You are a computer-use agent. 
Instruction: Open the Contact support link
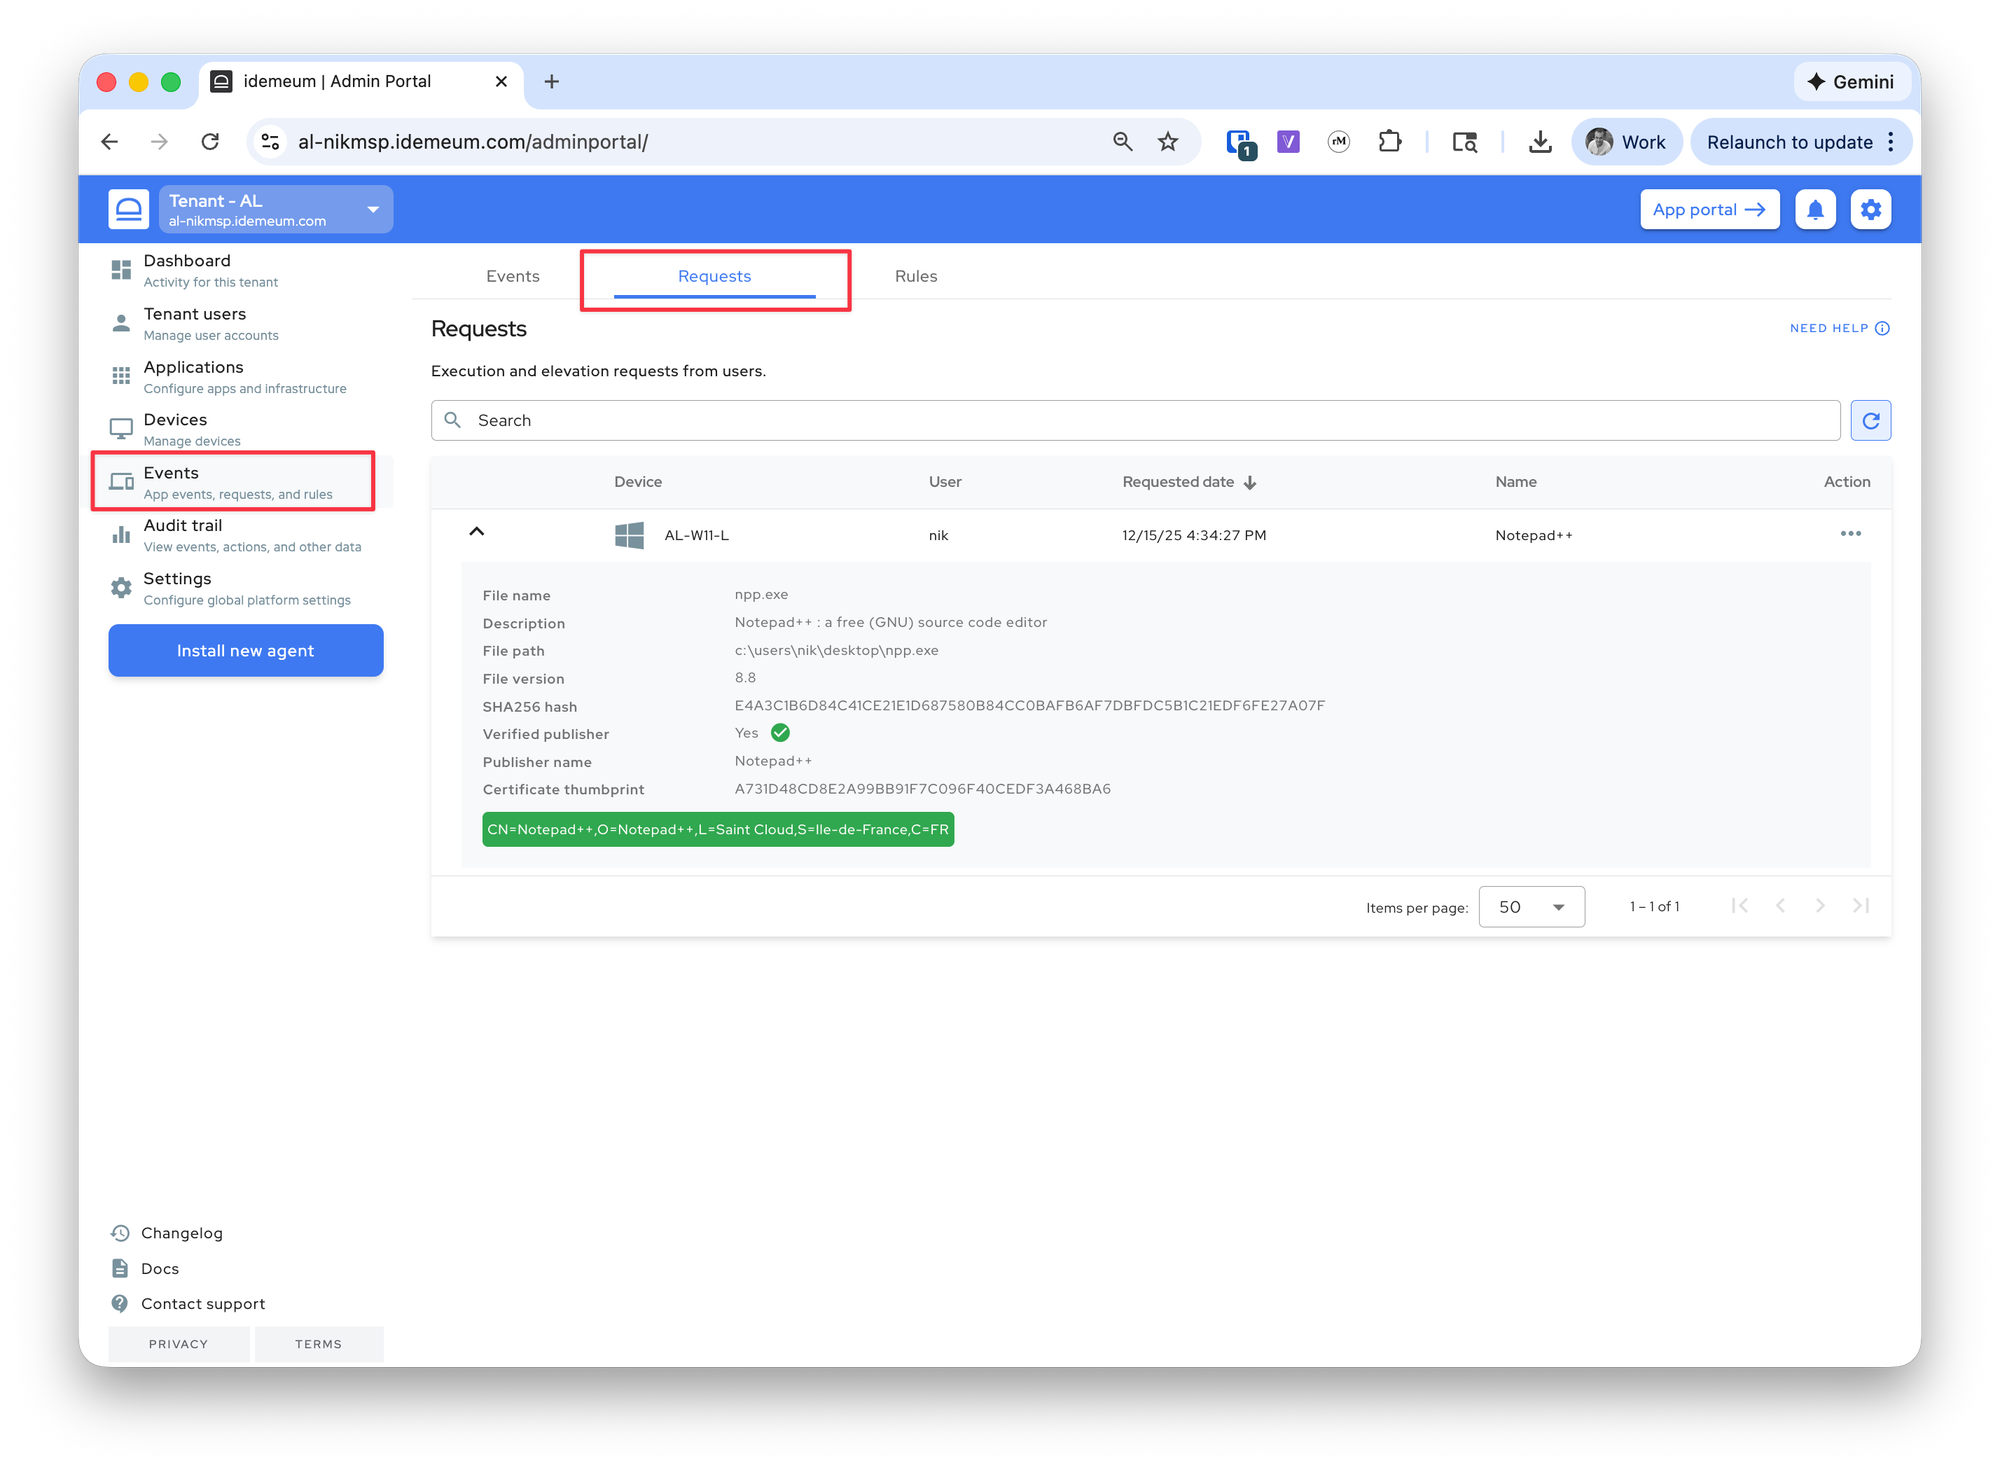pyautogui.click(x=203, y=1304)
